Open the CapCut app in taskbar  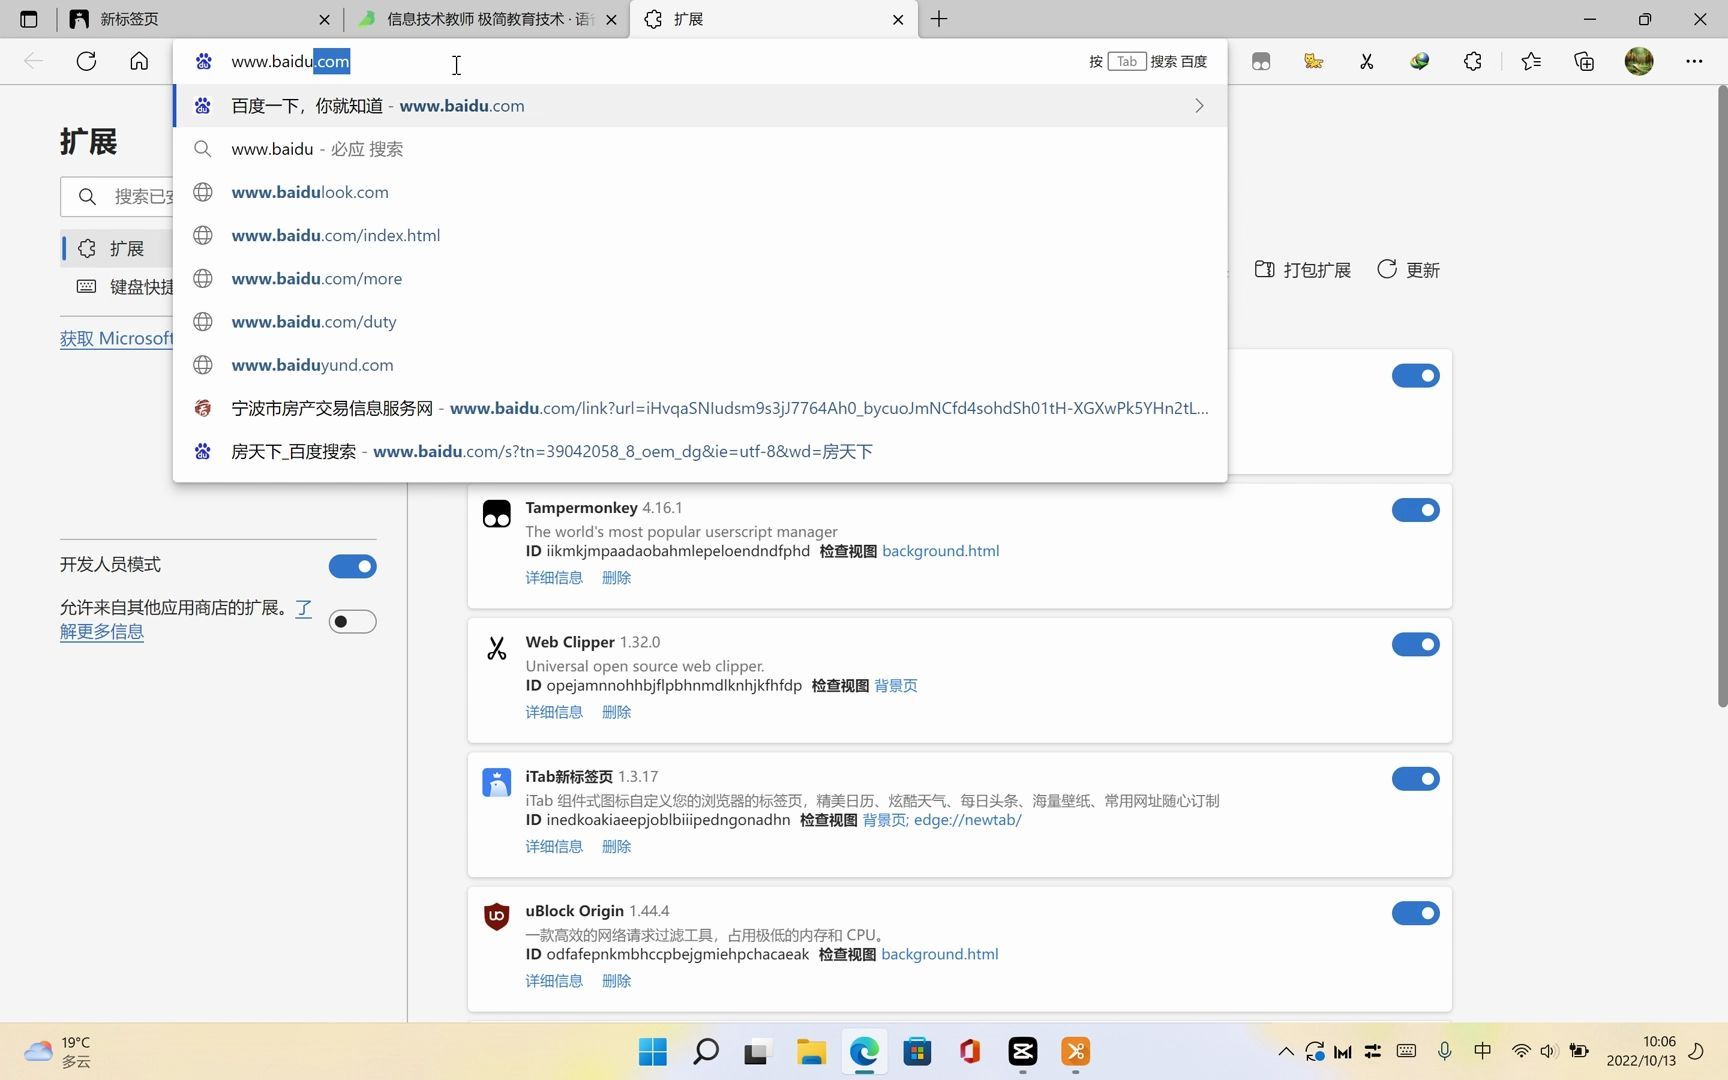pyautogui.click(x=1023, y=1051)
